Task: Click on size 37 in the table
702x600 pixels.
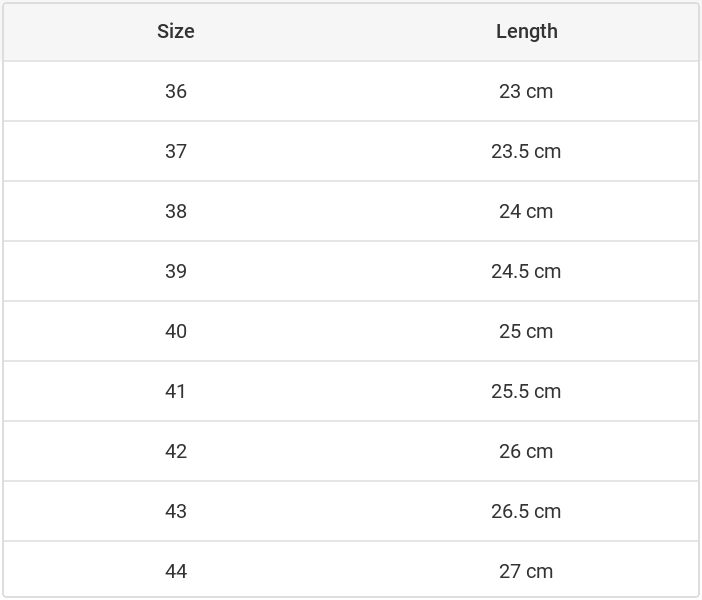Action: [176, 151]
